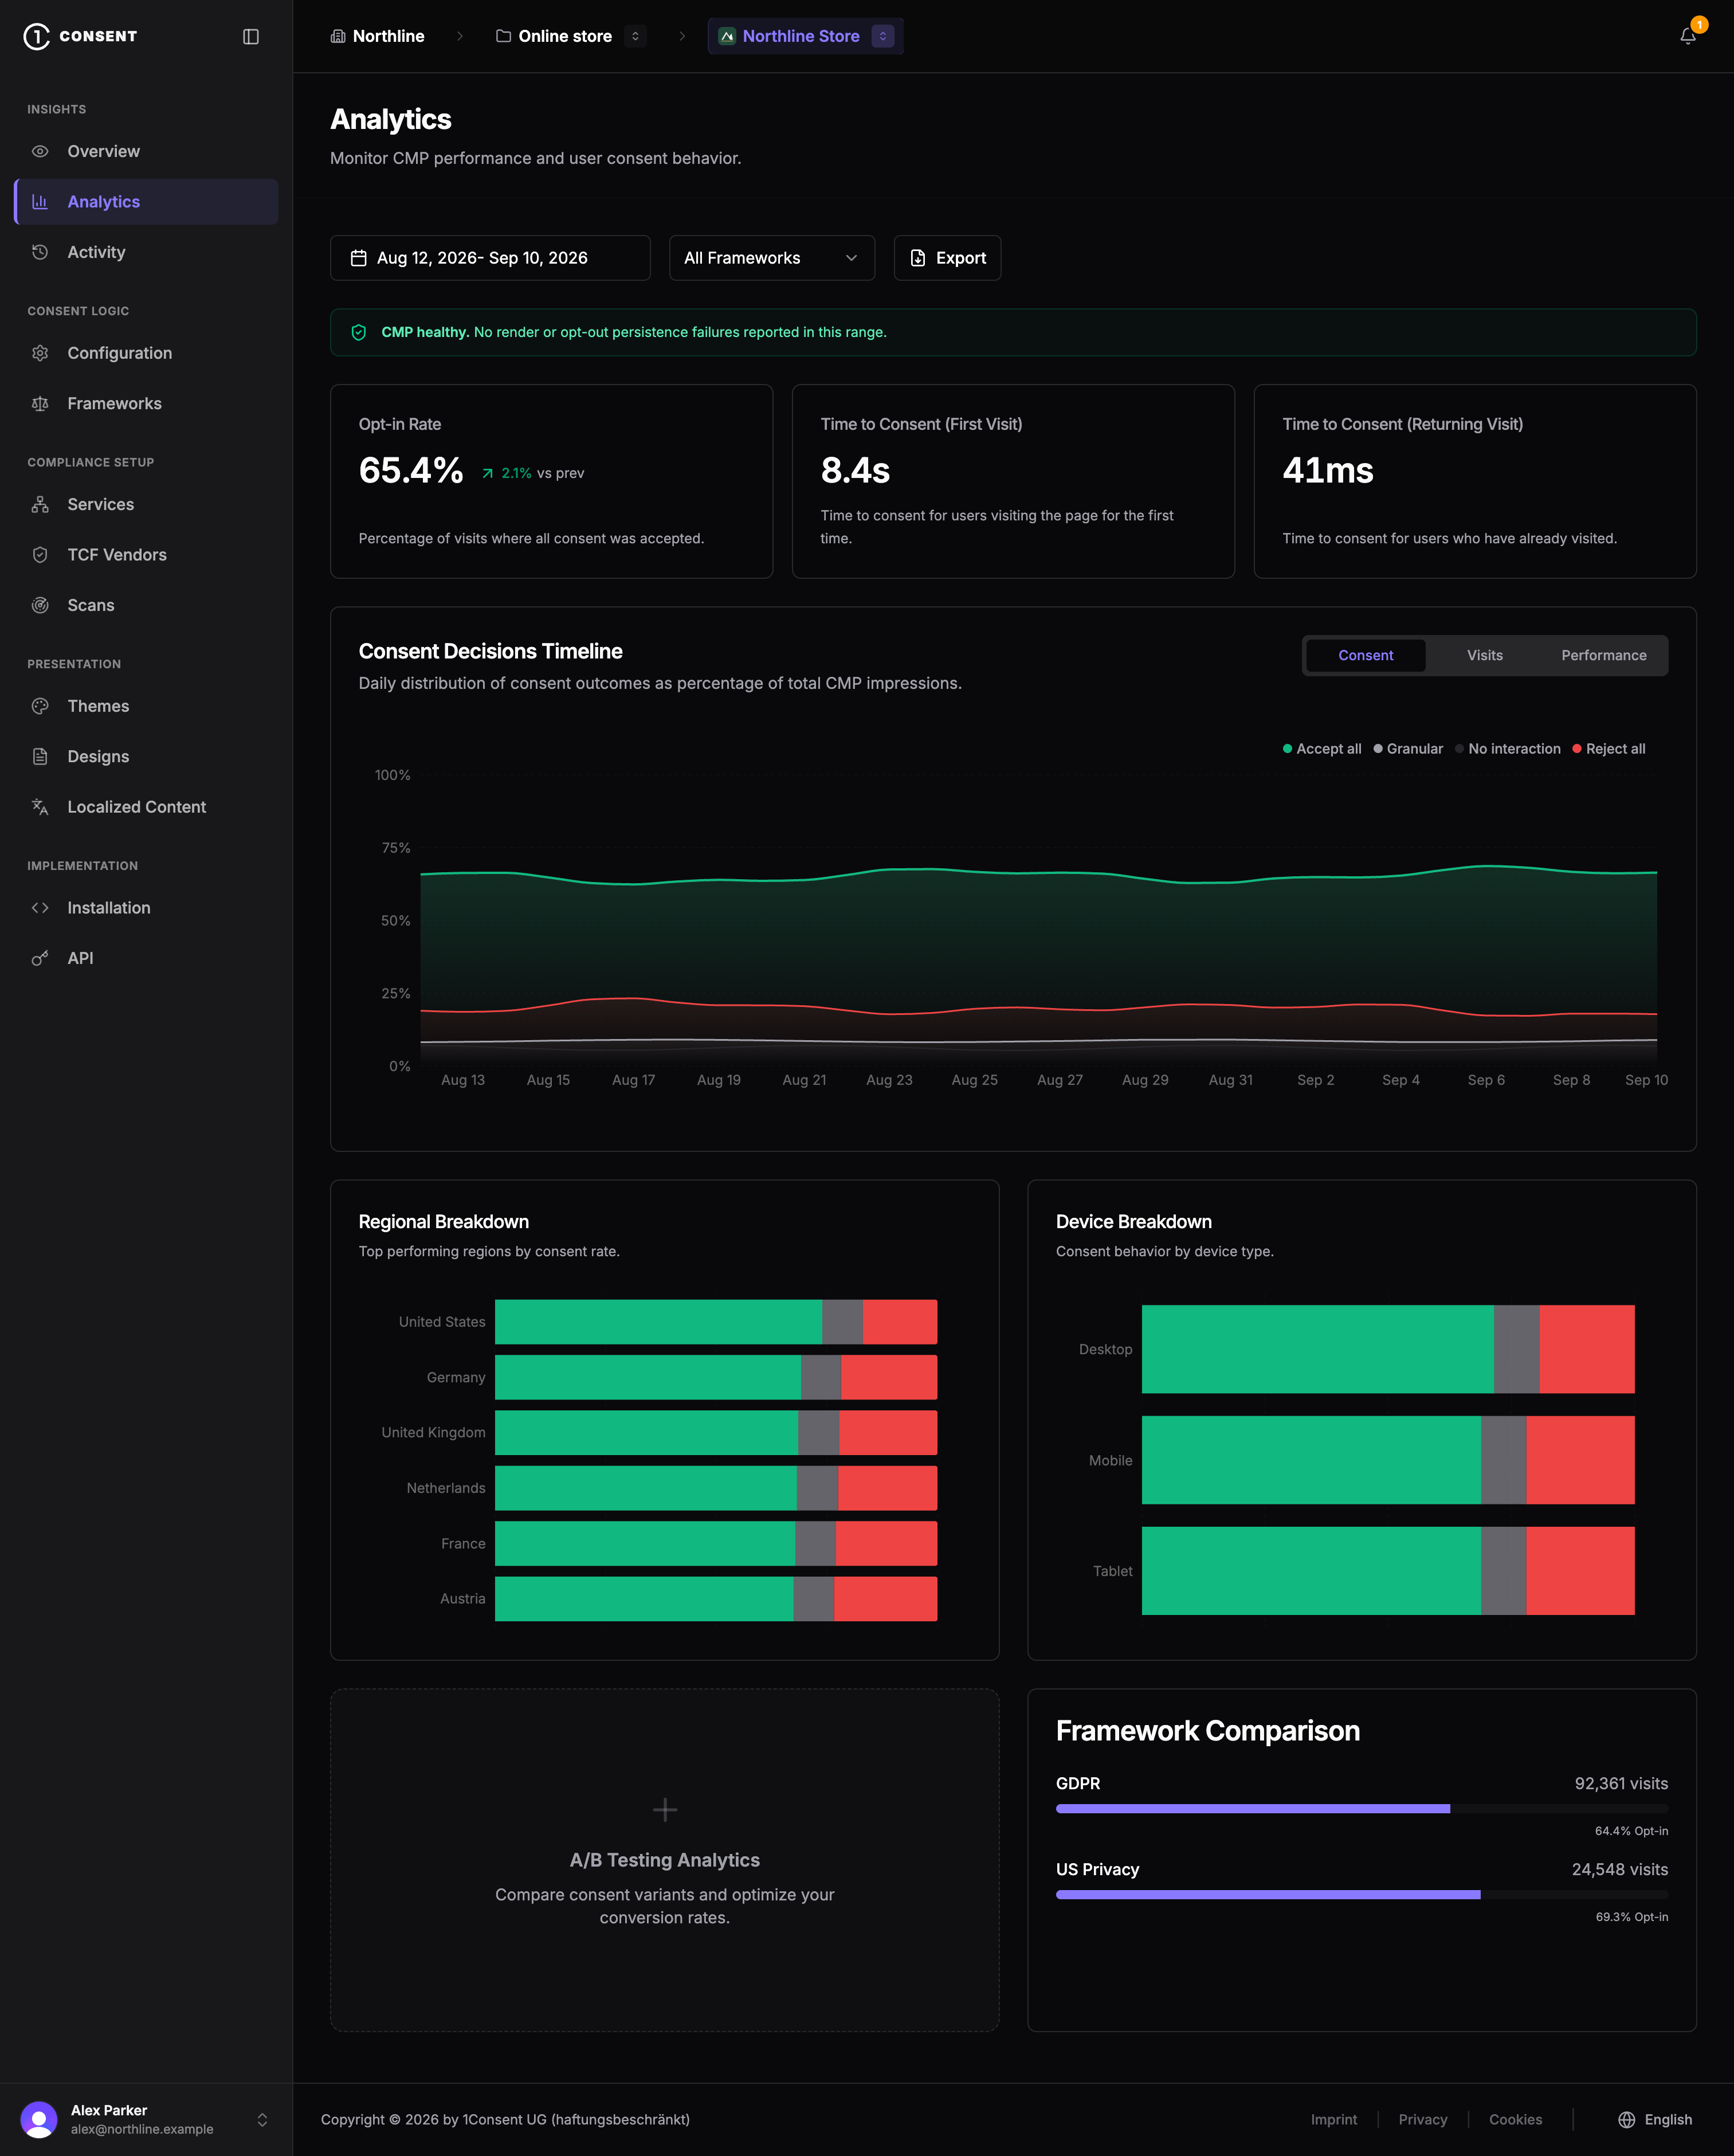Expand the Online store switcher chevron
1734x2156 pixels.
[635, 36]
